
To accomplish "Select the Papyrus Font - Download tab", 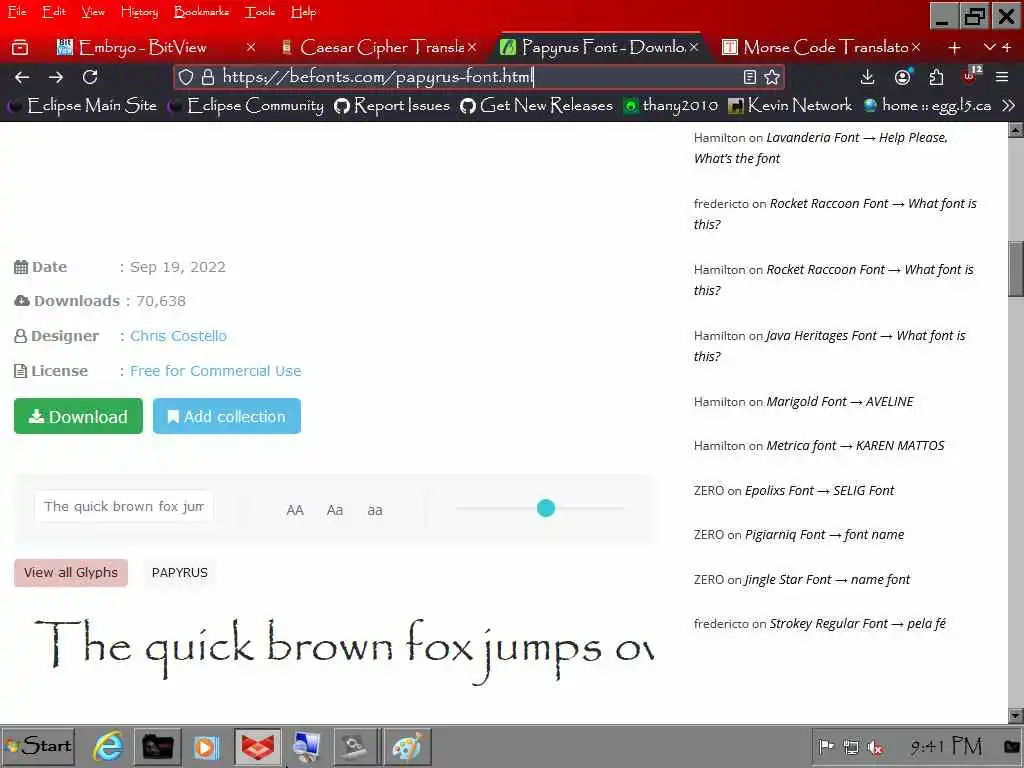I will pyautogui.click(x=601, y=47).
